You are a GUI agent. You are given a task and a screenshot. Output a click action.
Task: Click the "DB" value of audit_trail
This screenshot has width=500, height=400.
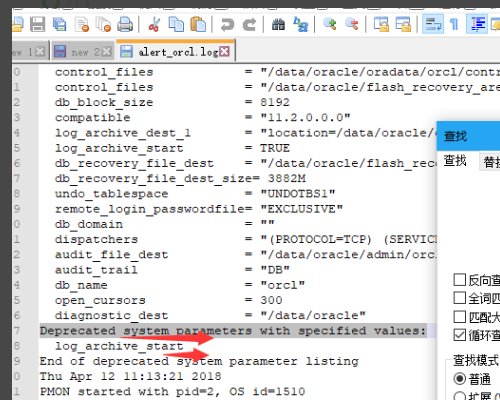[275, 270]
